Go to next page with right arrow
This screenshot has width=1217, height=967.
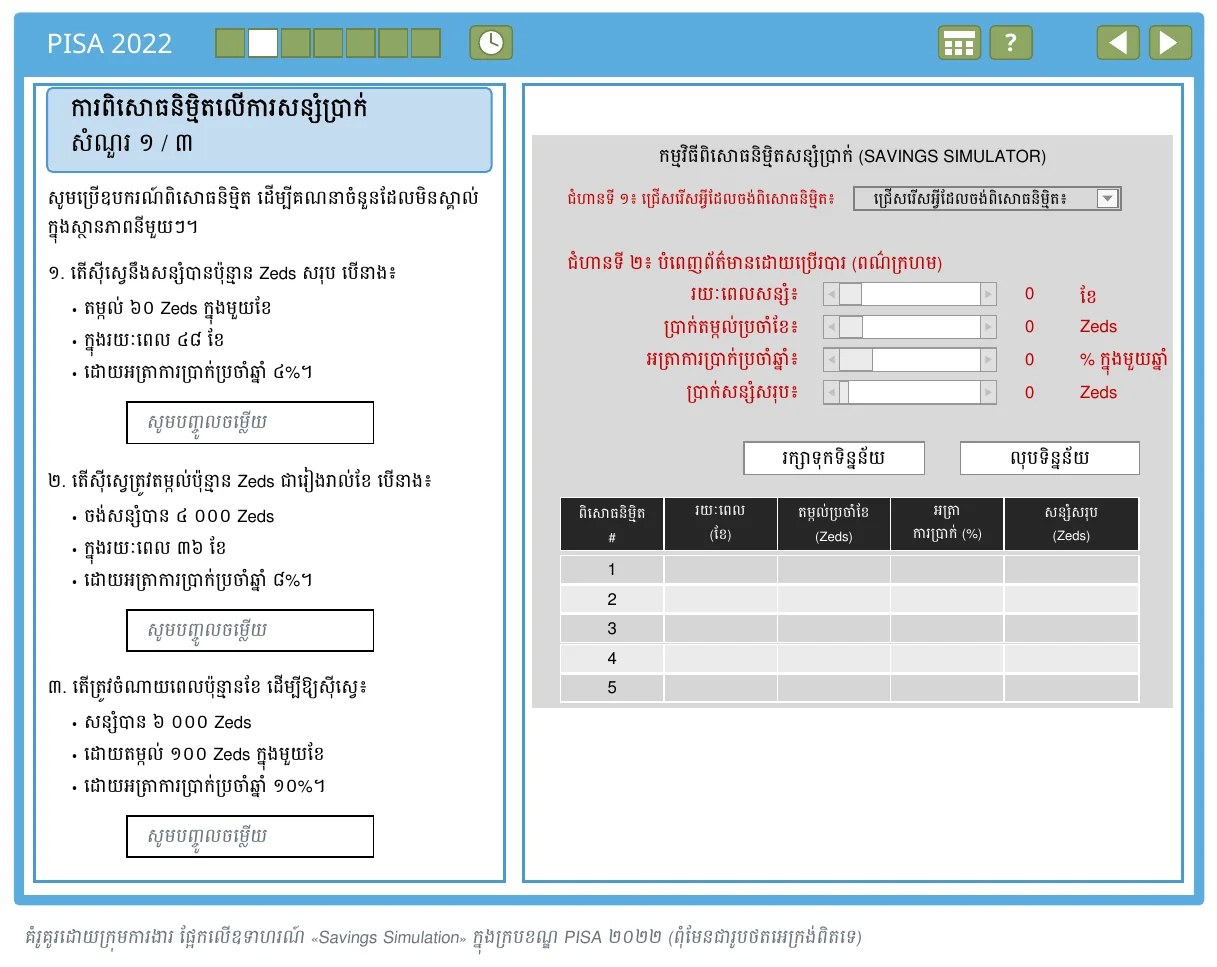coord(1170,43)
